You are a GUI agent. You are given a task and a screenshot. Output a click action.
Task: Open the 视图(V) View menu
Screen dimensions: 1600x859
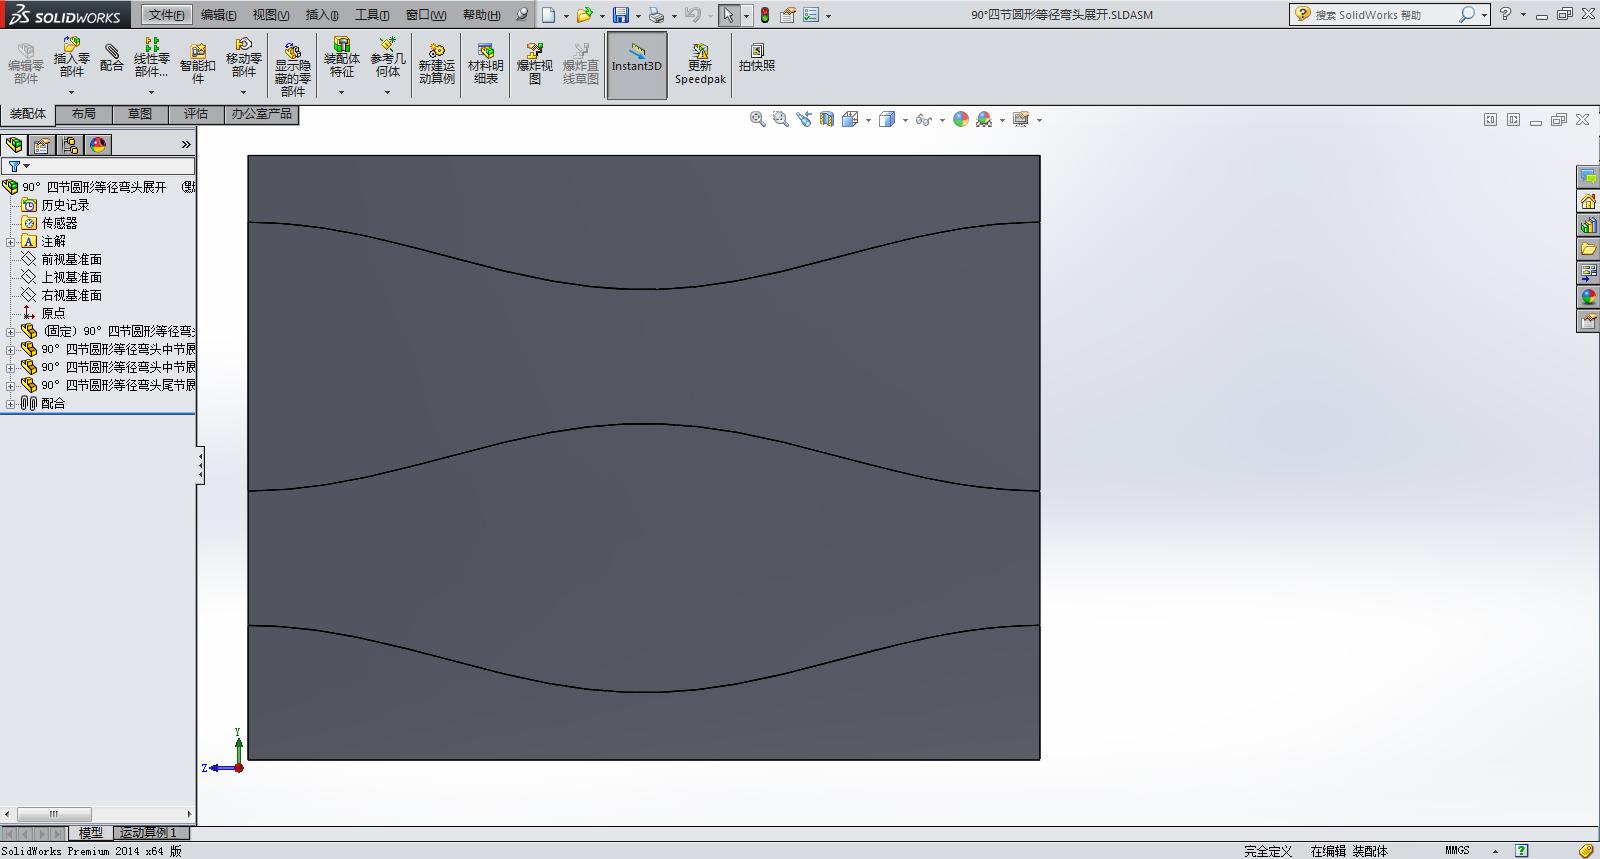pos(270,15)
